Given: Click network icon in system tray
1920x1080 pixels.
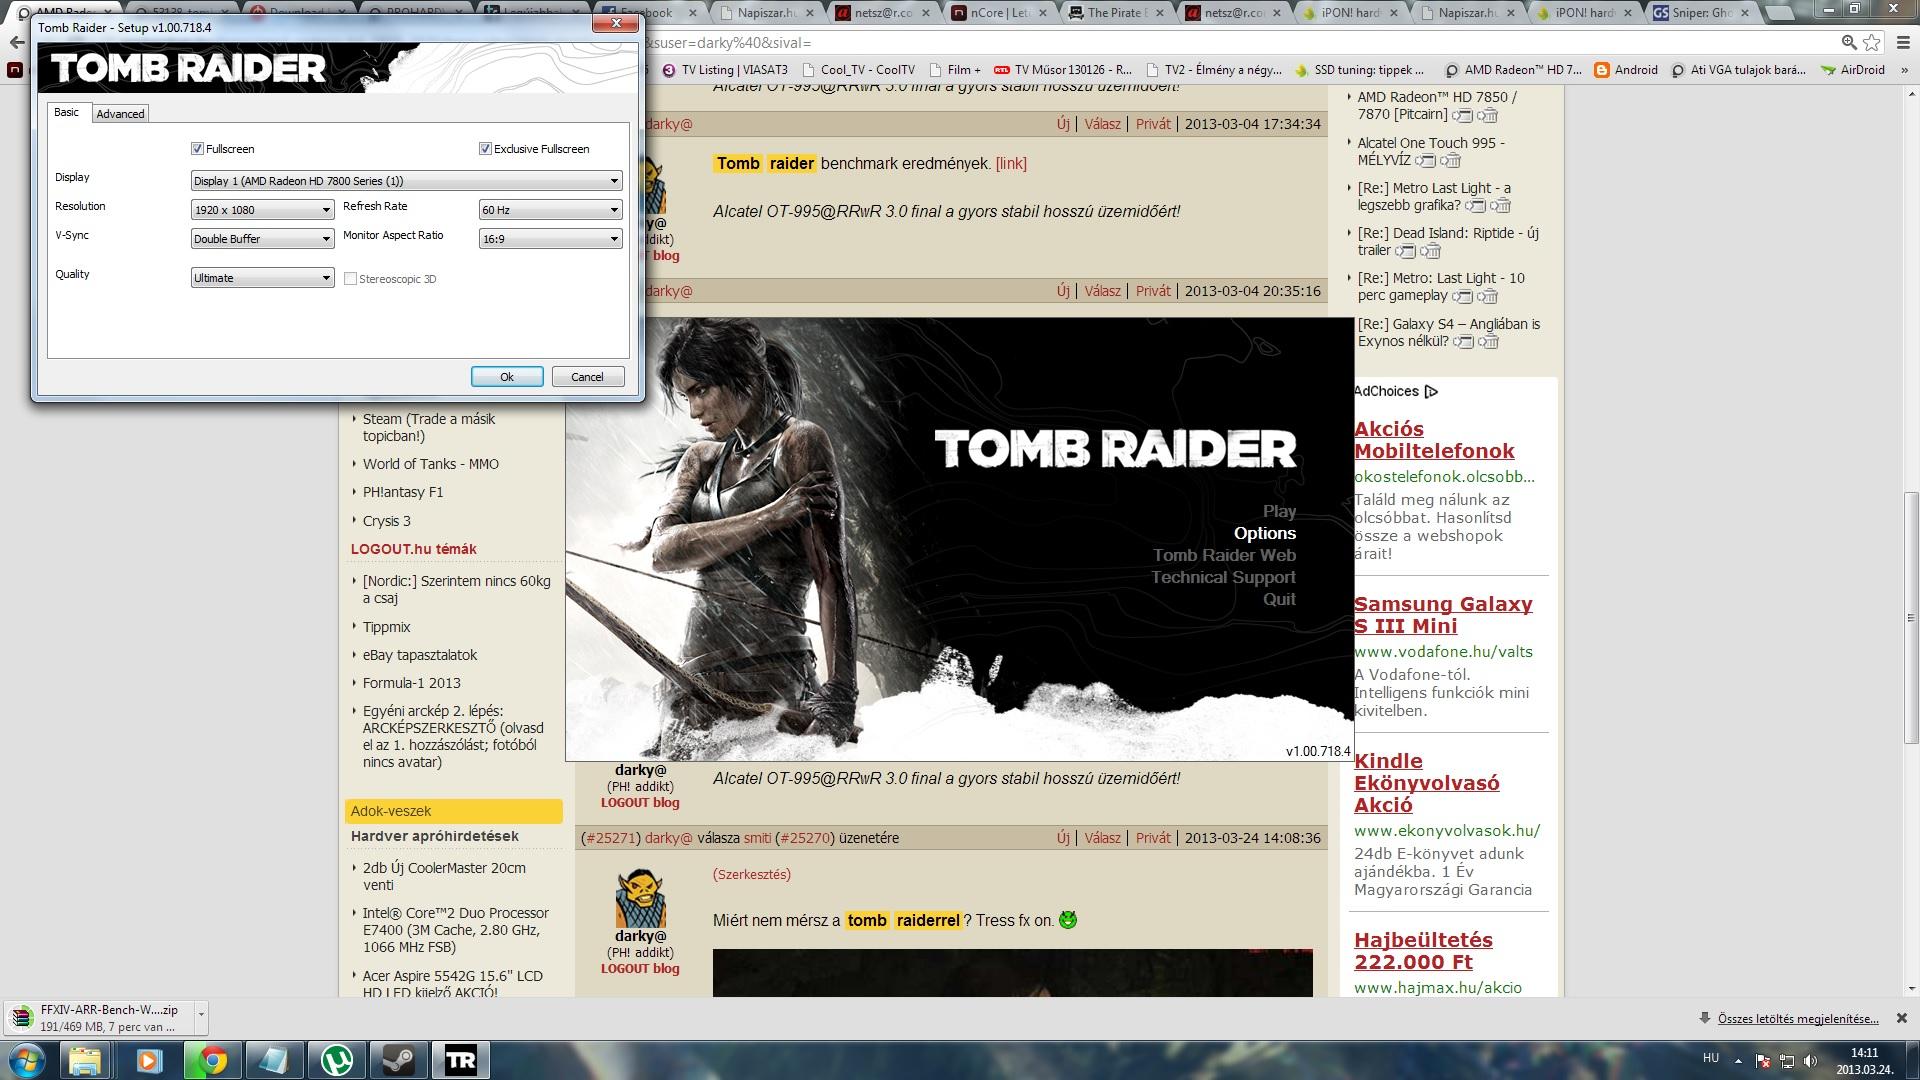Looking at the screenshot, I should 1787,1061.
